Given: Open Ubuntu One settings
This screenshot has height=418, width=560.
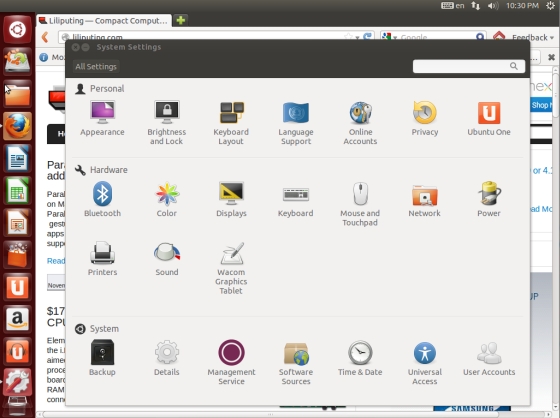Looking at the screenshot, I should (x=489, y=119).
